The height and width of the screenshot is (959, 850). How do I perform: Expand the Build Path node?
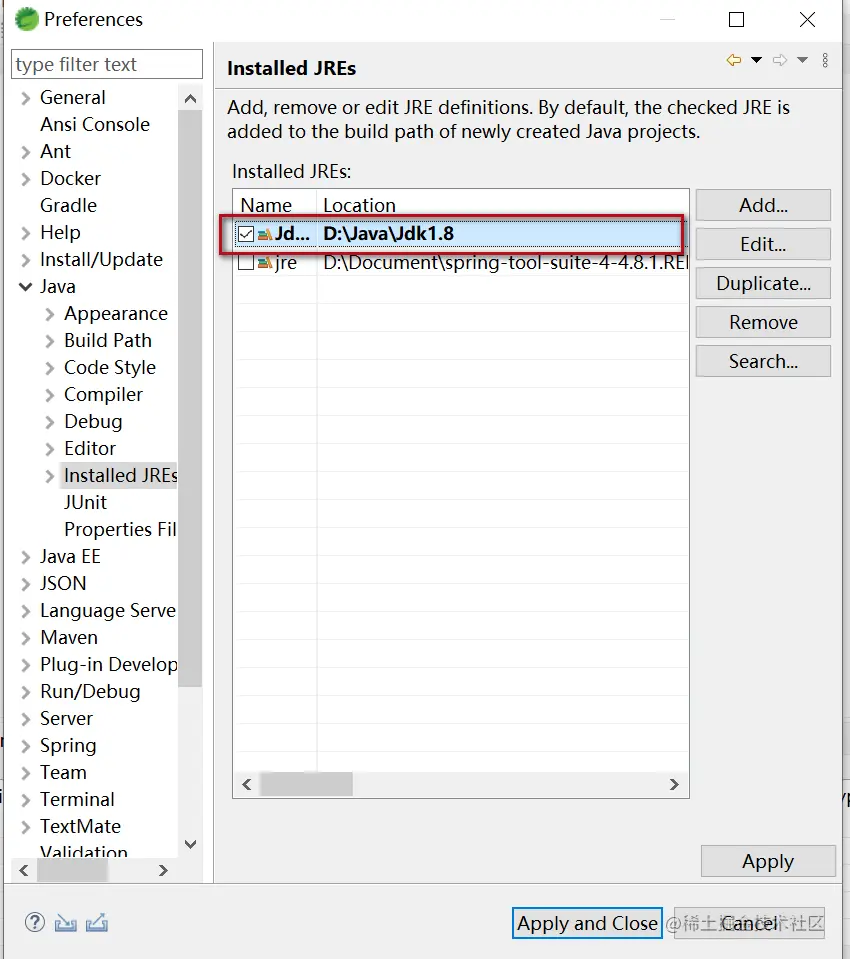(x=50, y=341)
